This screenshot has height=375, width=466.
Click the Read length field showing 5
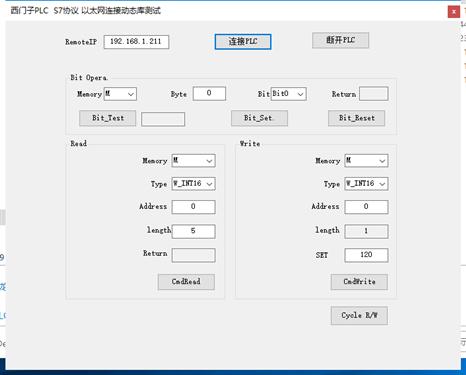pyautogui.click(x=193, y=231)
